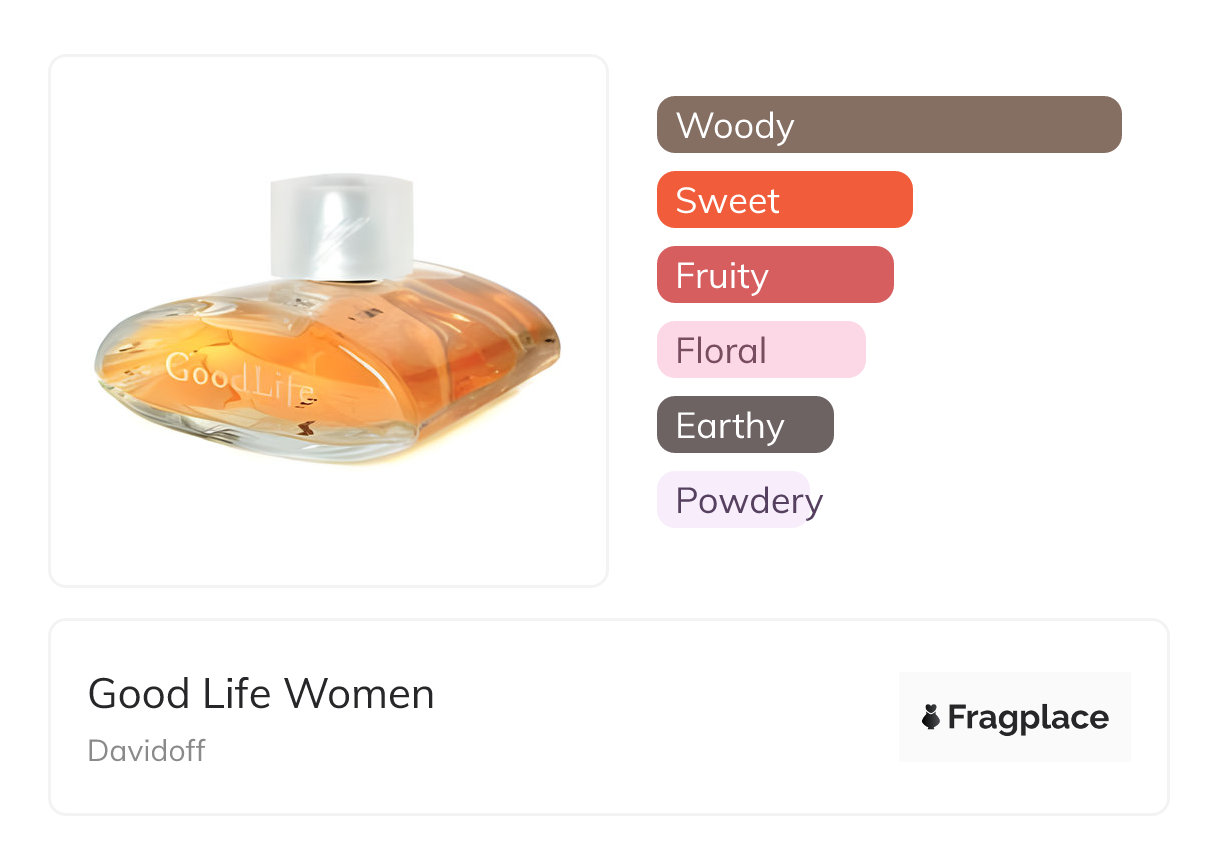Click the Earthy label text

[x=730, y=426]
